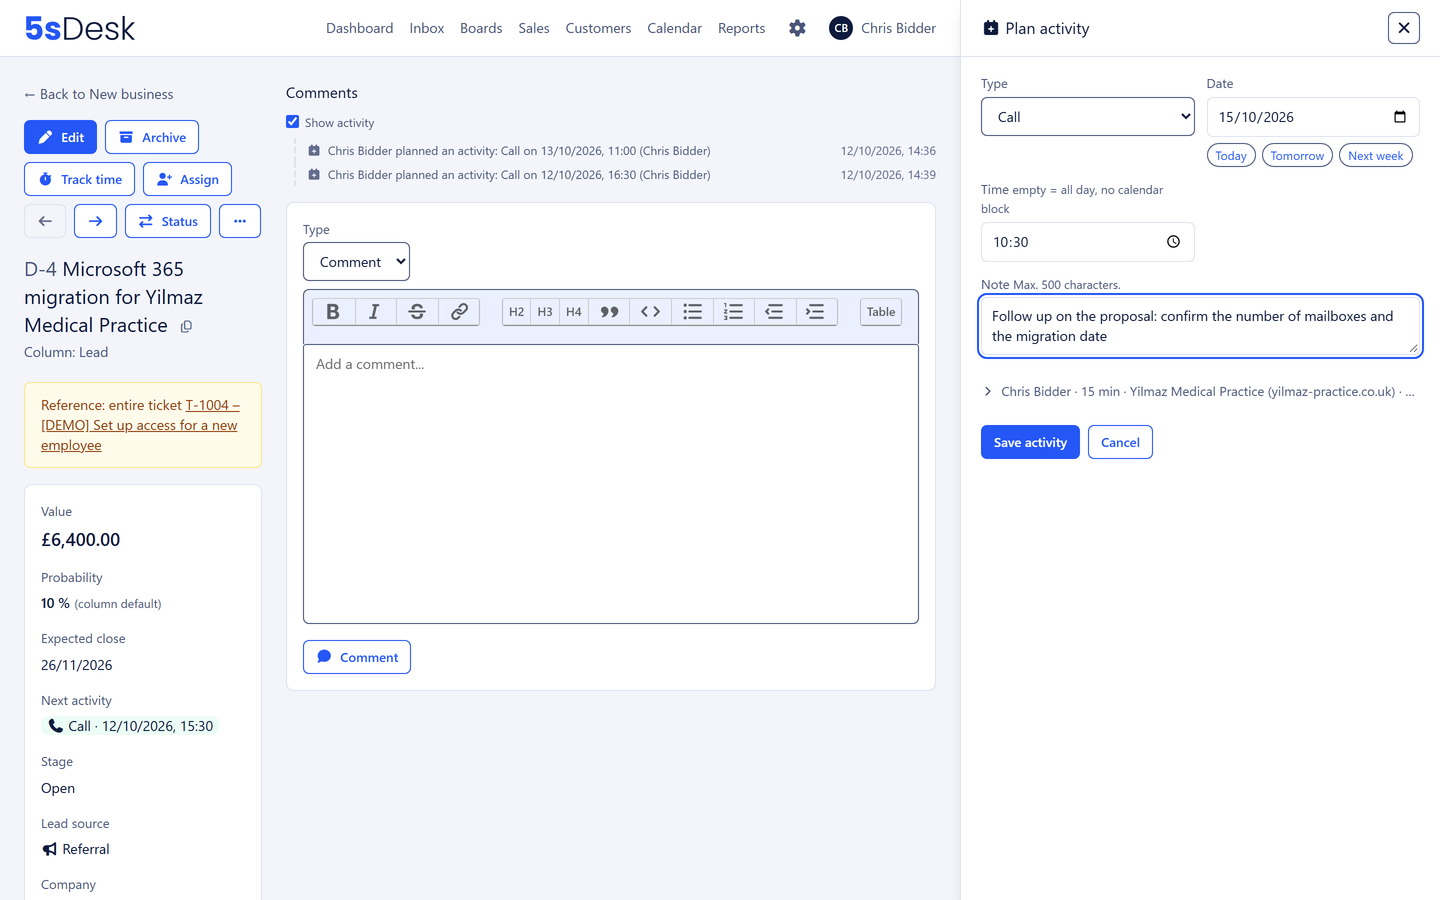Copy deal title with copy icon
Viewport: 1440px width, 900px height.
186,326
